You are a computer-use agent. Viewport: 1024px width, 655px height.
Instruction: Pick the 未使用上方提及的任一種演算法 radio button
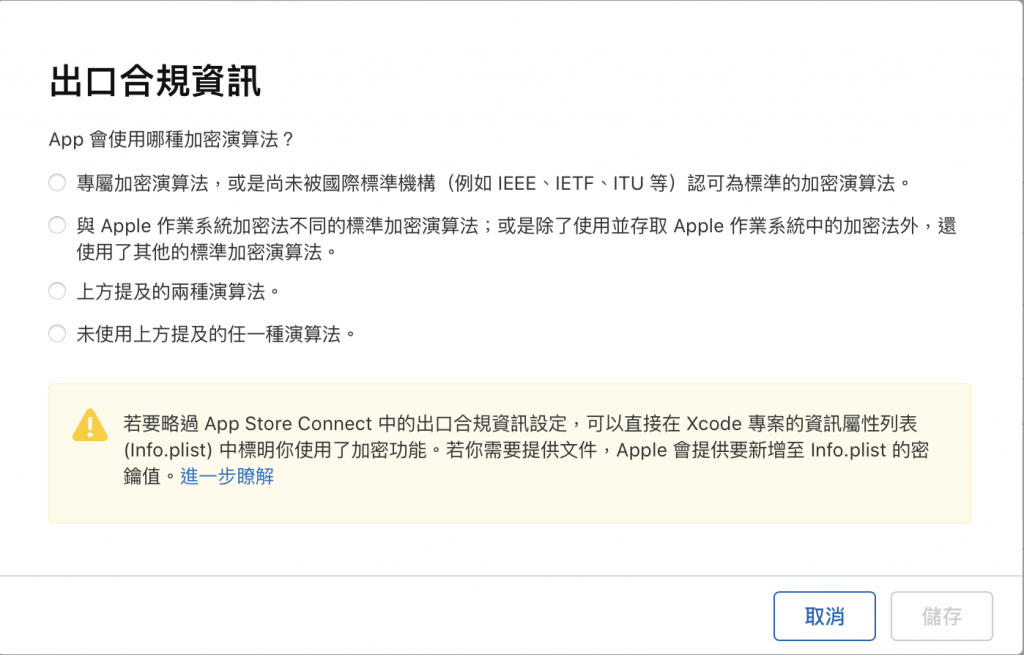(57, 334)
